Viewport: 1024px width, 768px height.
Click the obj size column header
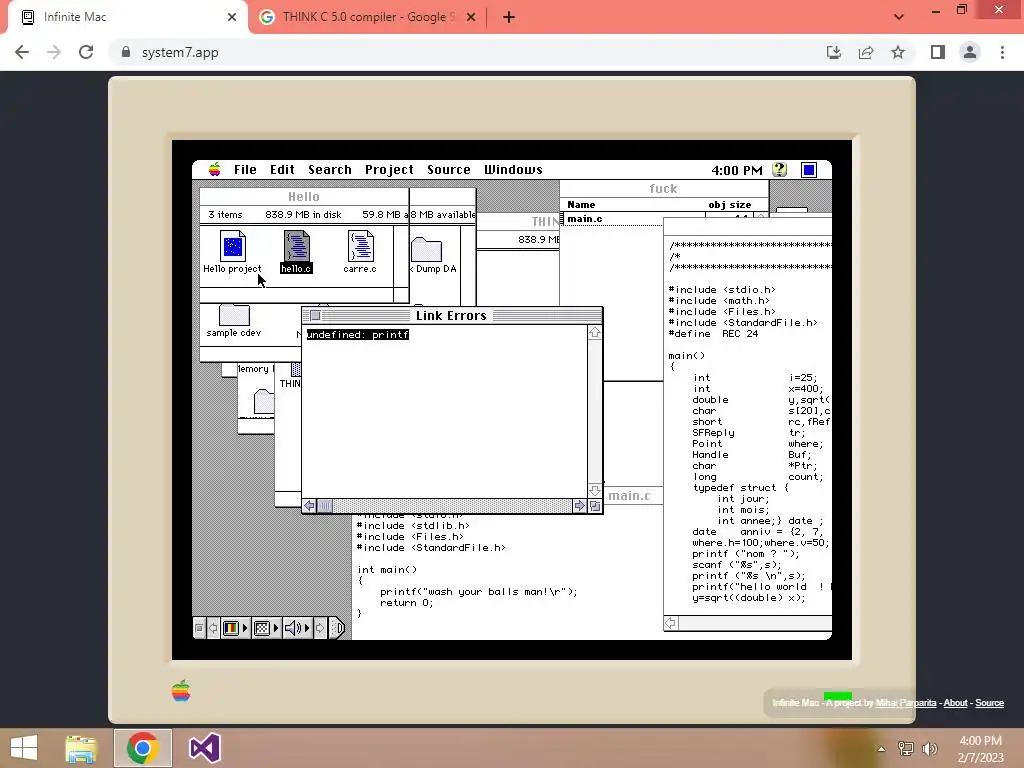[x=729, y=205]
